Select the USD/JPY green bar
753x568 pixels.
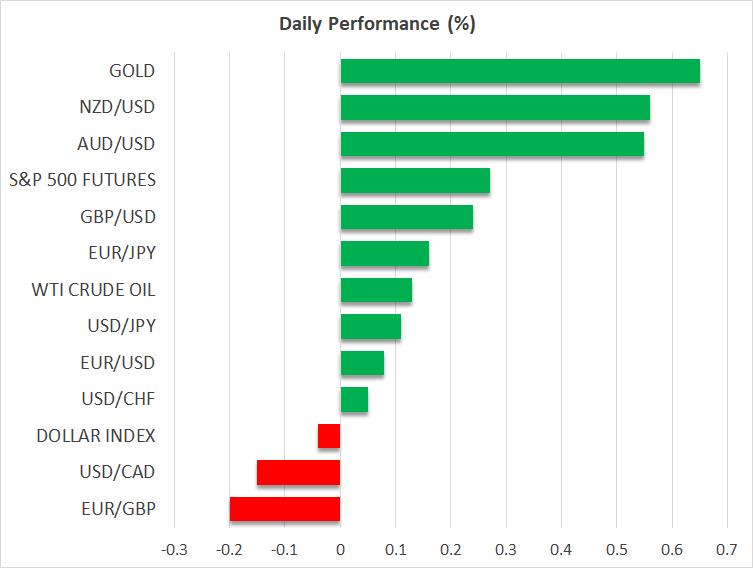click(x=371, y=327)
